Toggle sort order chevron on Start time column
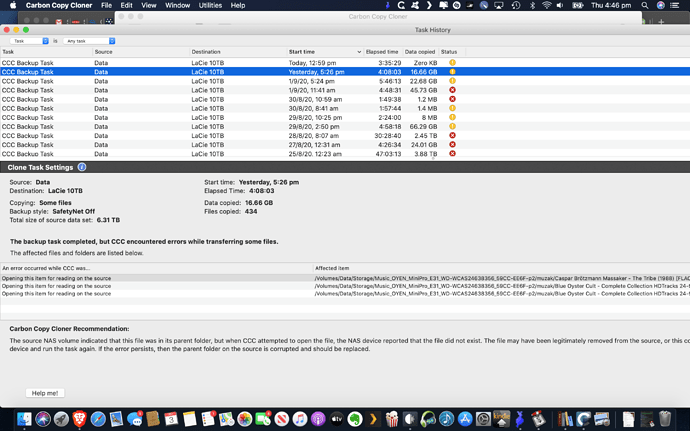 pyautogui.click(x=359, y=52)
